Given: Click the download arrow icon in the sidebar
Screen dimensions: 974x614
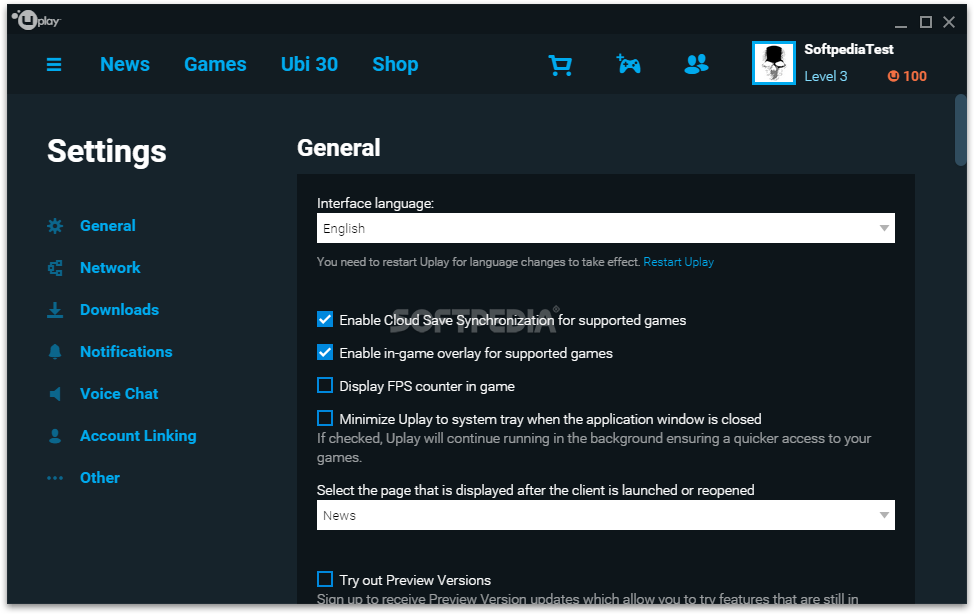Looking at the screenshot, I should point(55,310).
